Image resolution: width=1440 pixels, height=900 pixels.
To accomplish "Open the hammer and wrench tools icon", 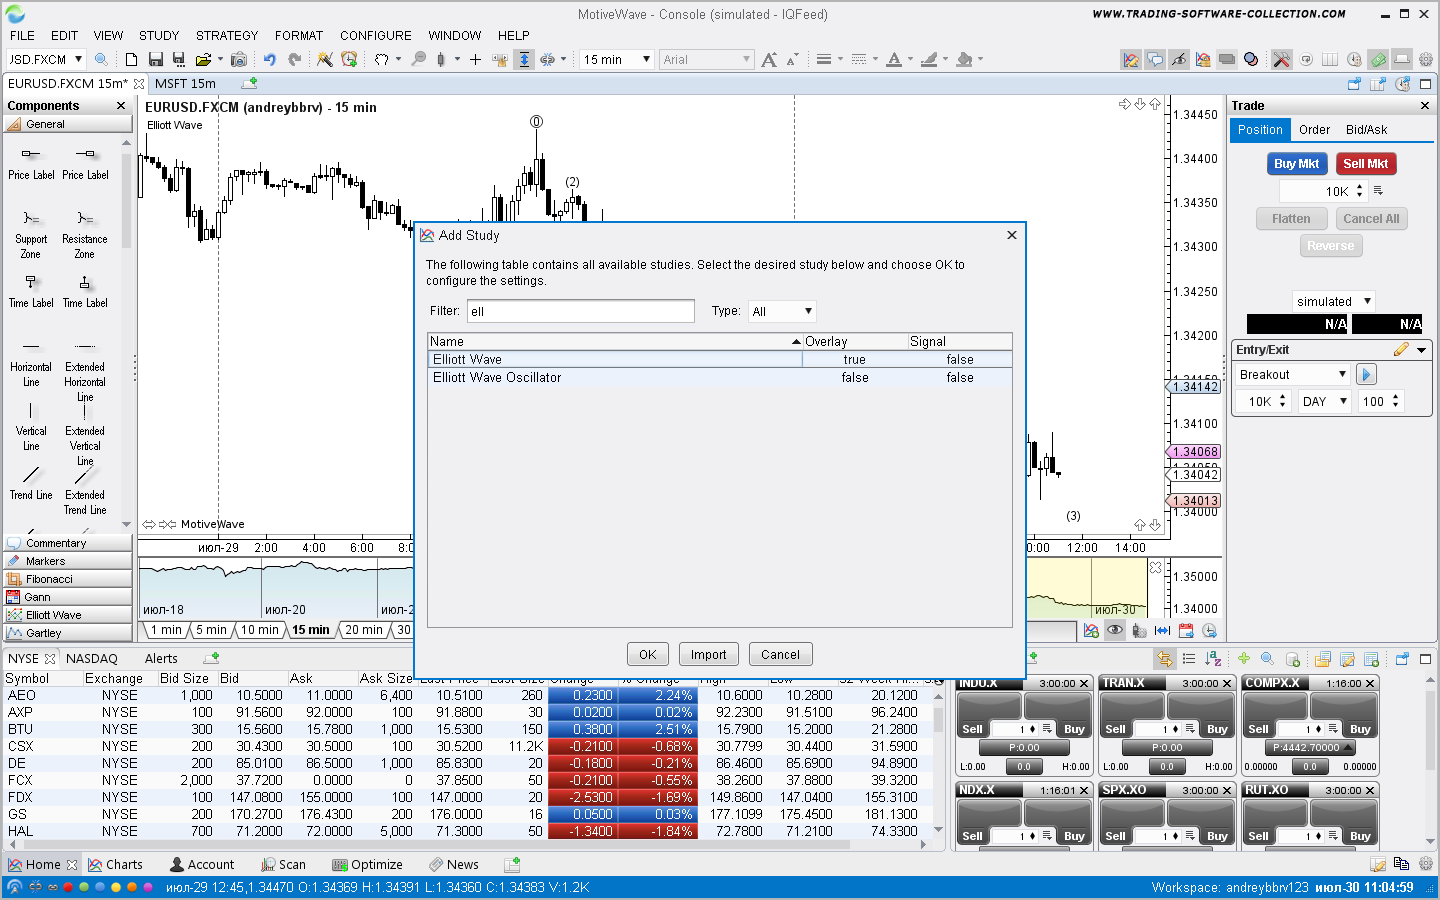I will tap(1281, 60).
